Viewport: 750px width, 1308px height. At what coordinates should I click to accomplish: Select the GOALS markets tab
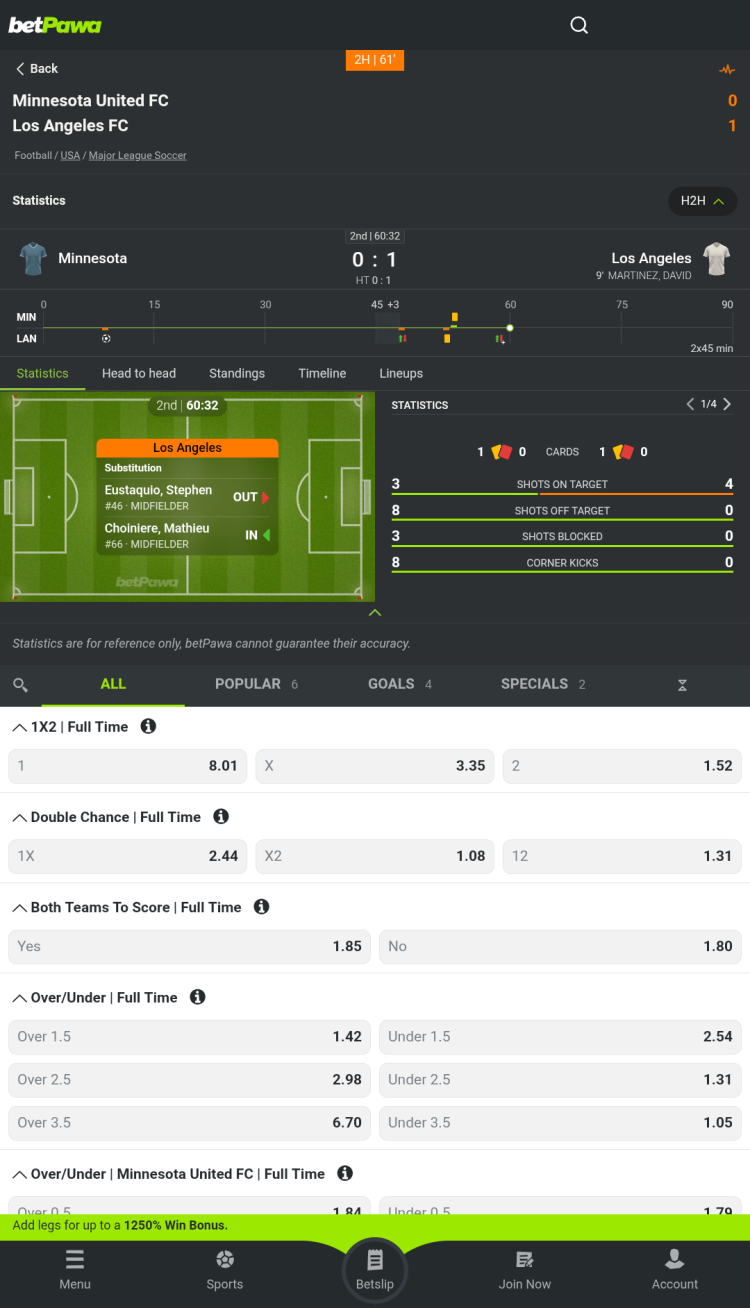point(391,684)
